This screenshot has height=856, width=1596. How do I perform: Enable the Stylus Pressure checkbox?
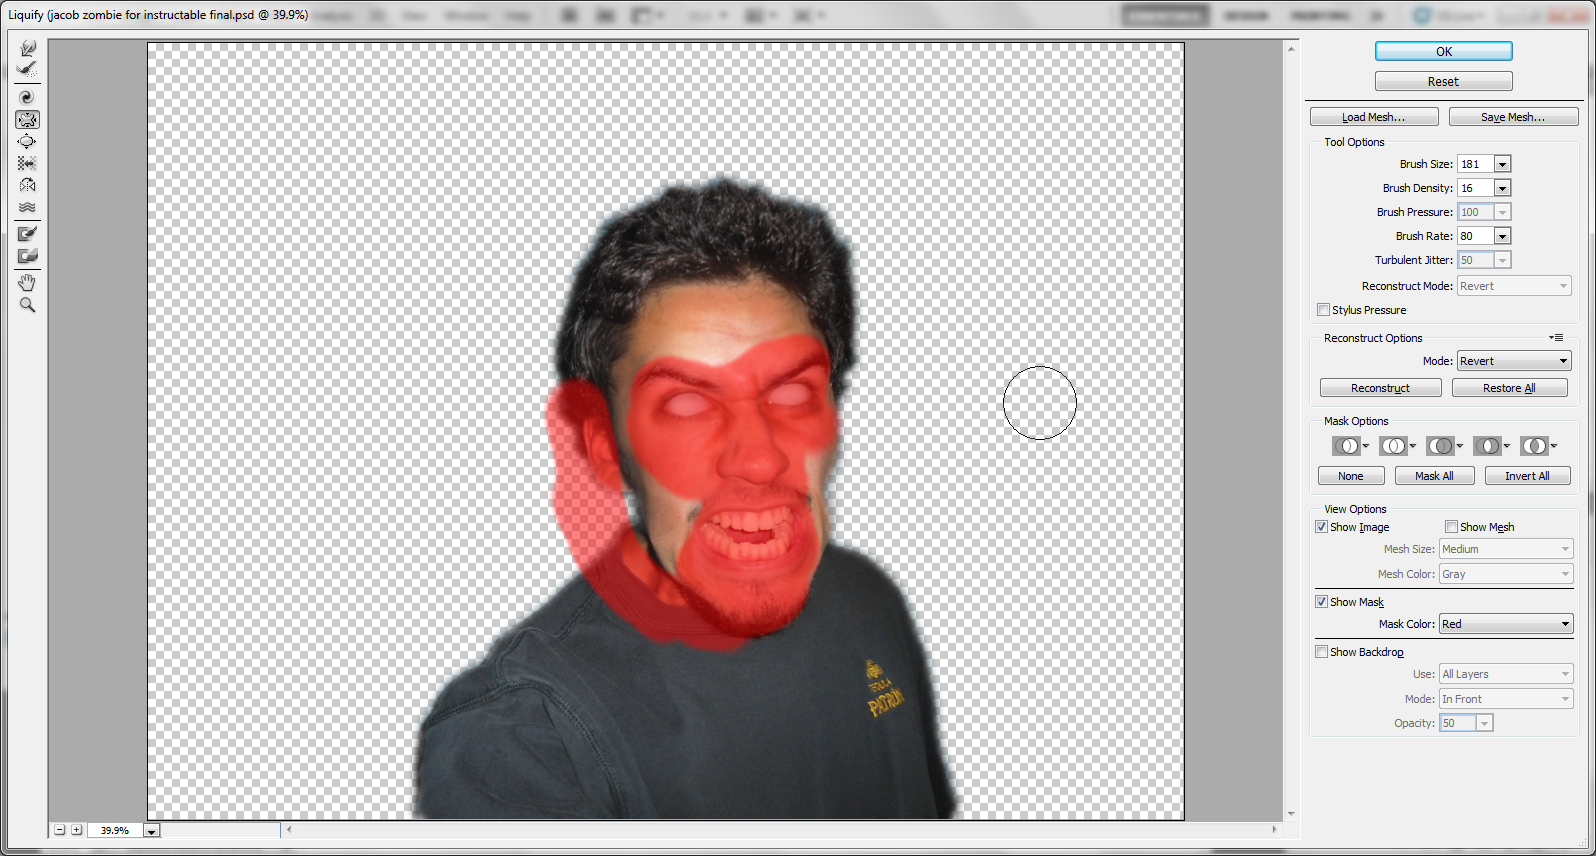click(1323, 310)
